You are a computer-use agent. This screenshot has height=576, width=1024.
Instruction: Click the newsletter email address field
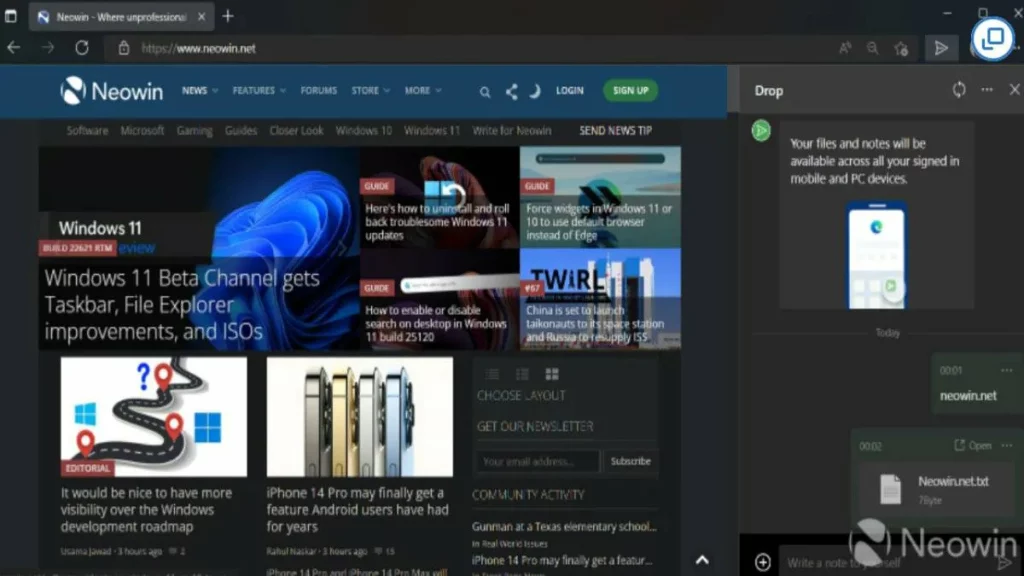(x=537, y=461)
